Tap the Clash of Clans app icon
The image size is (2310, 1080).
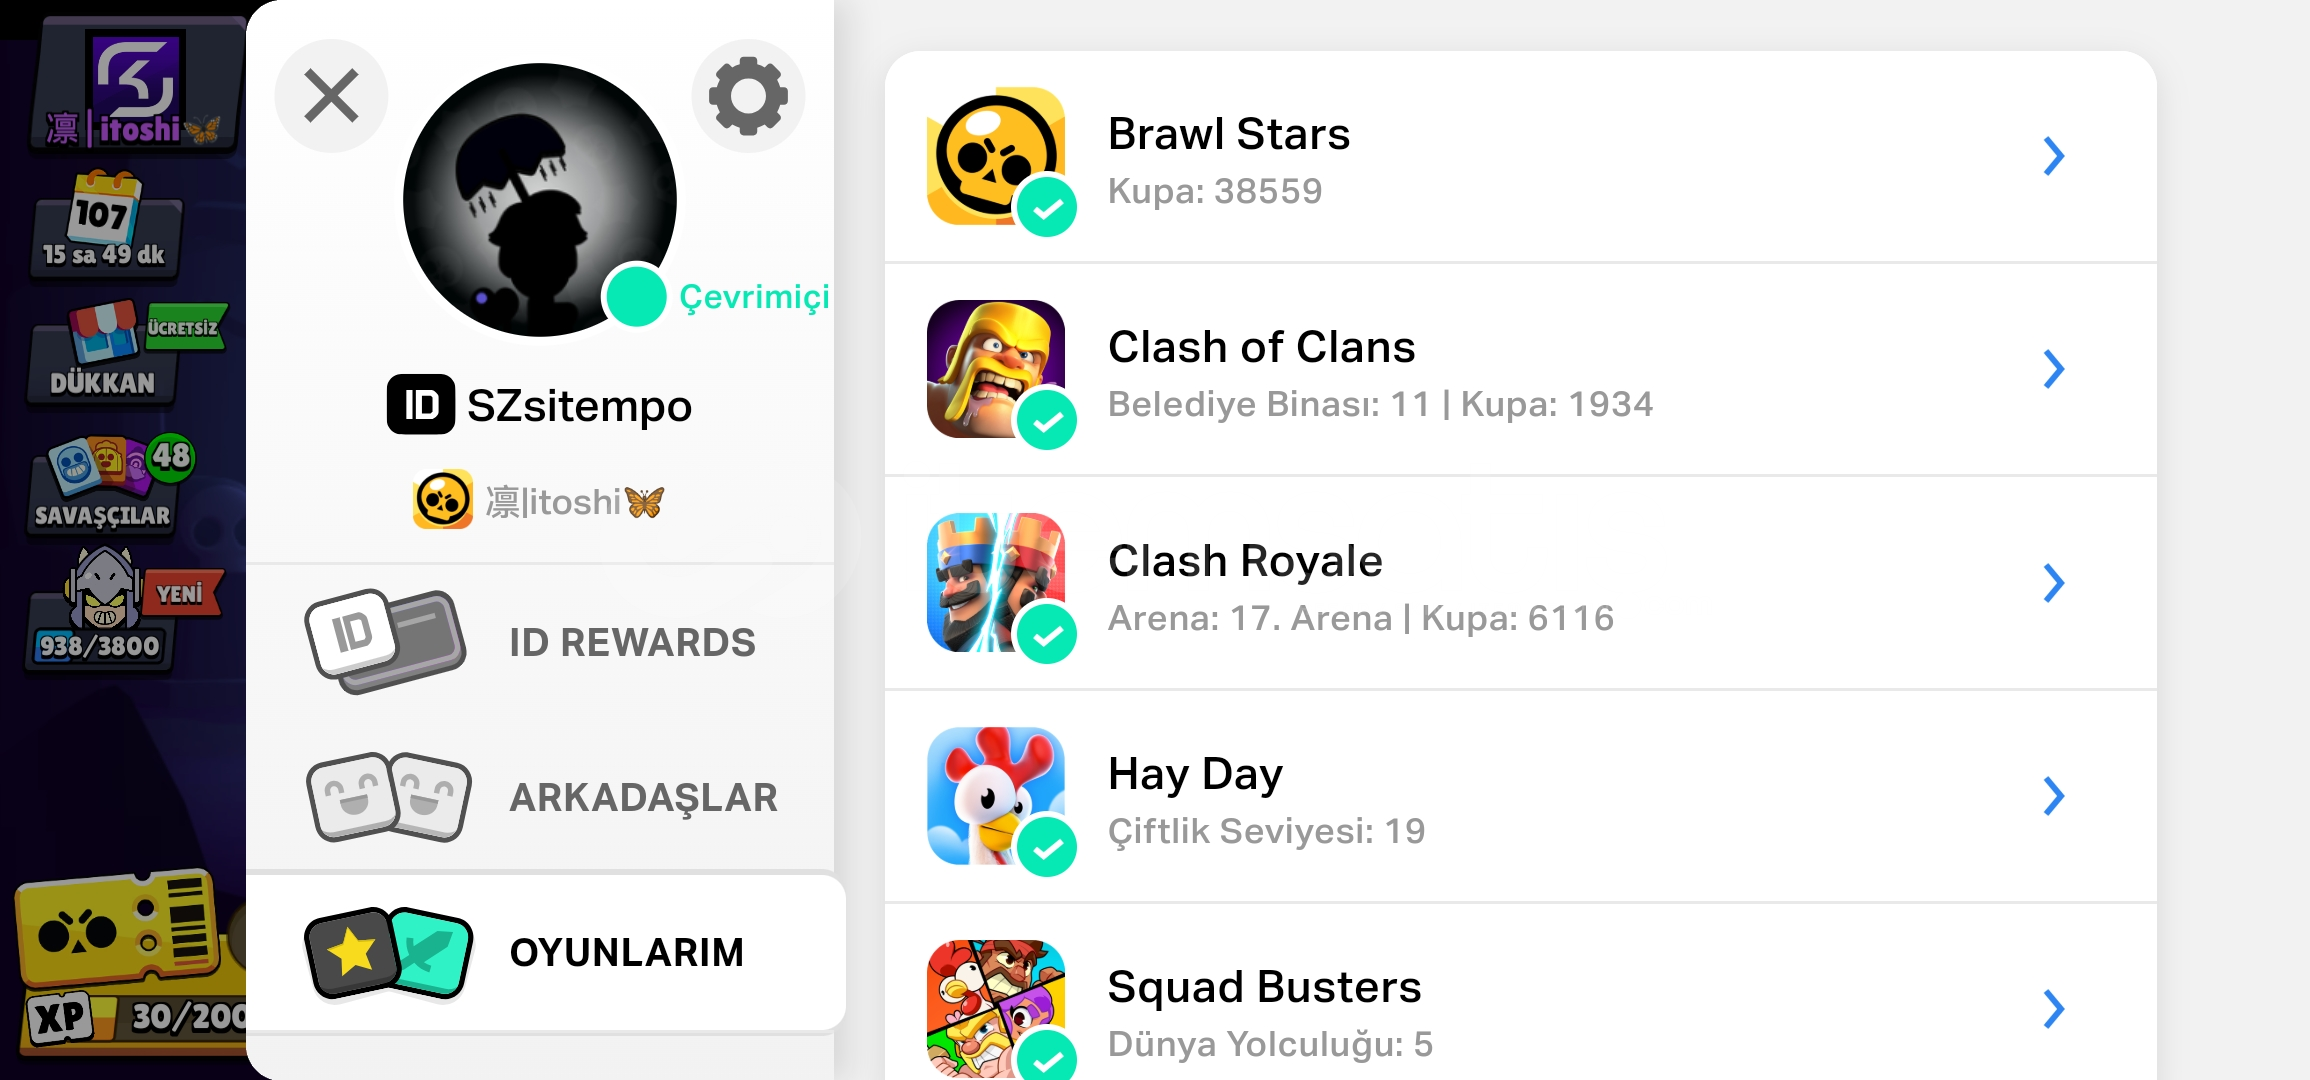(x=995, y=369)
